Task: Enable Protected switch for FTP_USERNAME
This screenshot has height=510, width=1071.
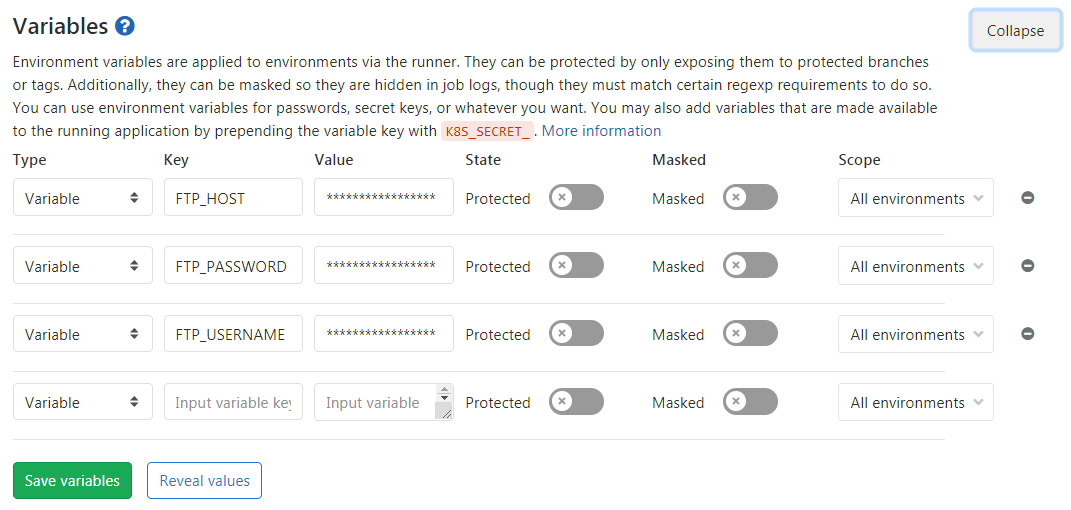Action: (x=576, y=334)
